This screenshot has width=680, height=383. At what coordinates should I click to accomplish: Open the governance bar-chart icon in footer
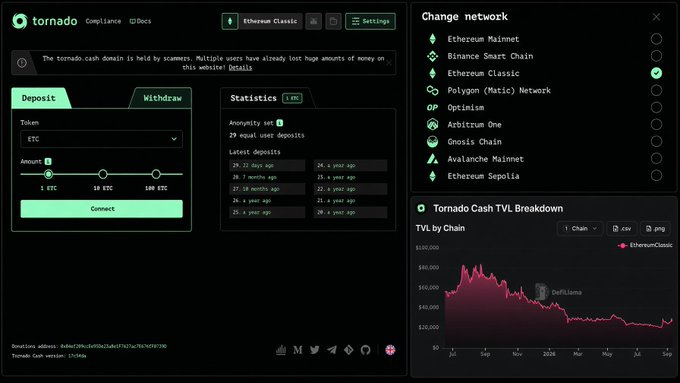point(281,350)
